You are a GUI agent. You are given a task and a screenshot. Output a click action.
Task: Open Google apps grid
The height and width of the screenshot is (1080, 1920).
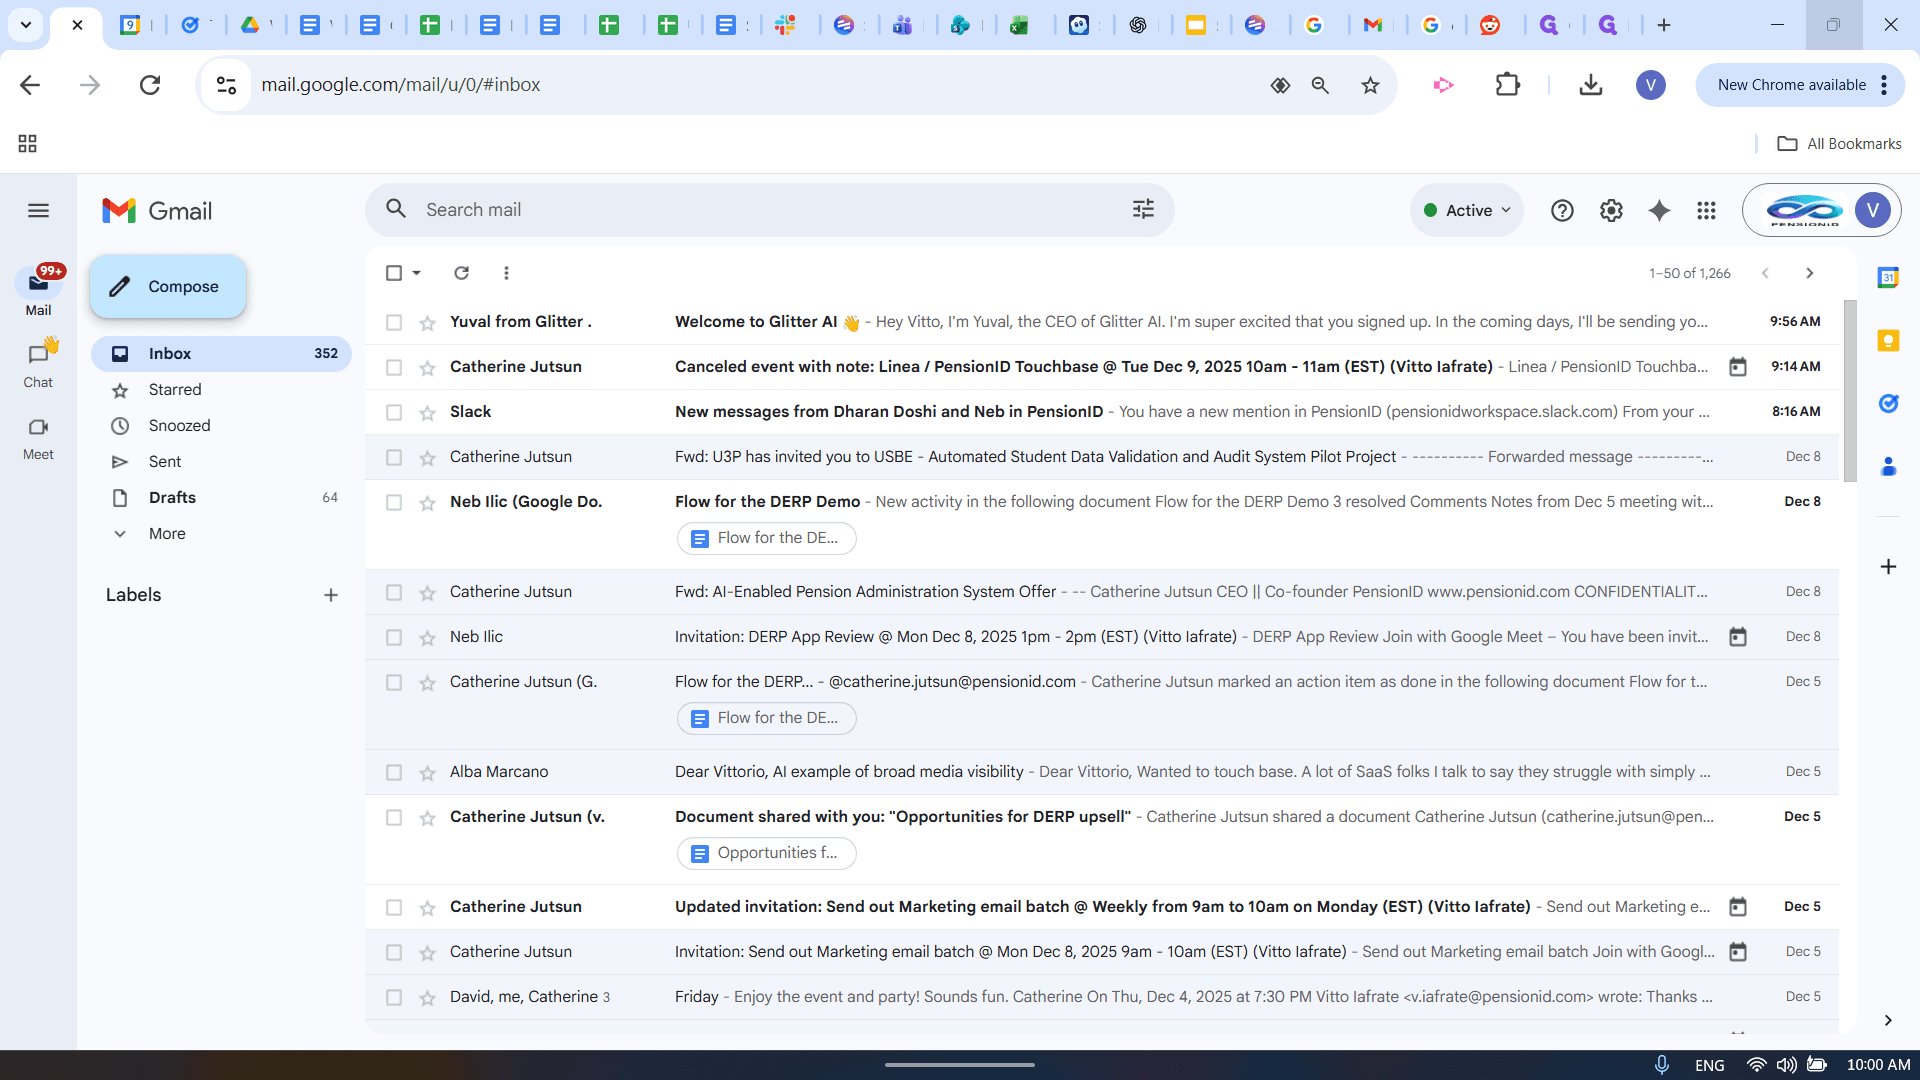1707,210
